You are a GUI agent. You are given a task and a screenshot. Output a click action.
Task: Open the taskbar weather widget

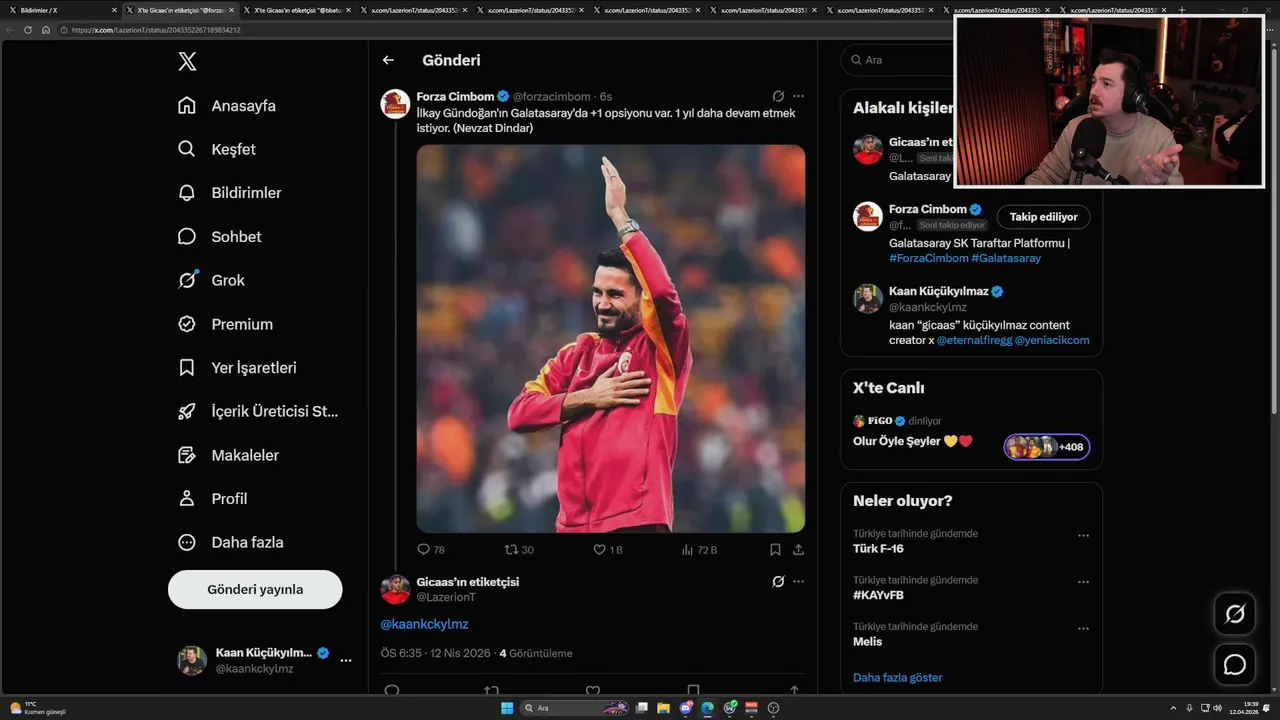tap(38, 708)
